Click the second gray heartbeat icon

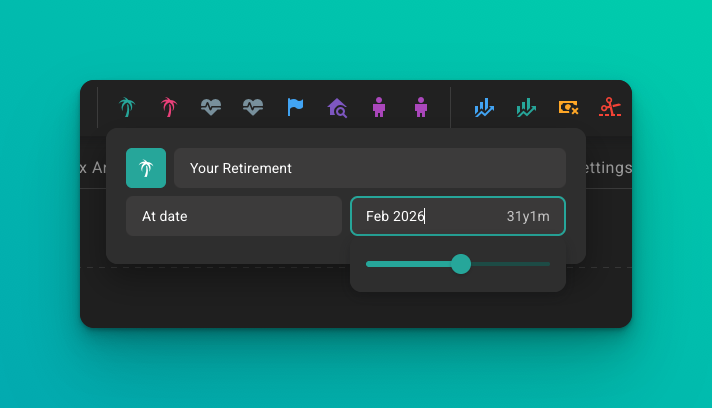[253, 107]
